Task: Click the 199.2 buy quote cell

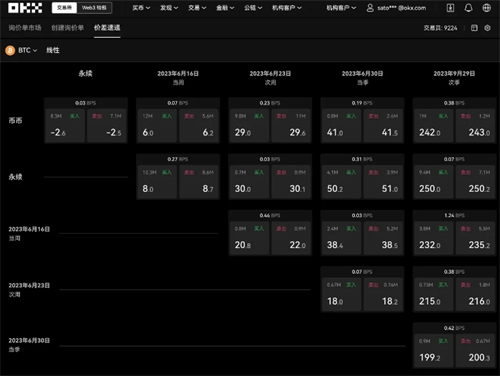Action: coord(433,351)
